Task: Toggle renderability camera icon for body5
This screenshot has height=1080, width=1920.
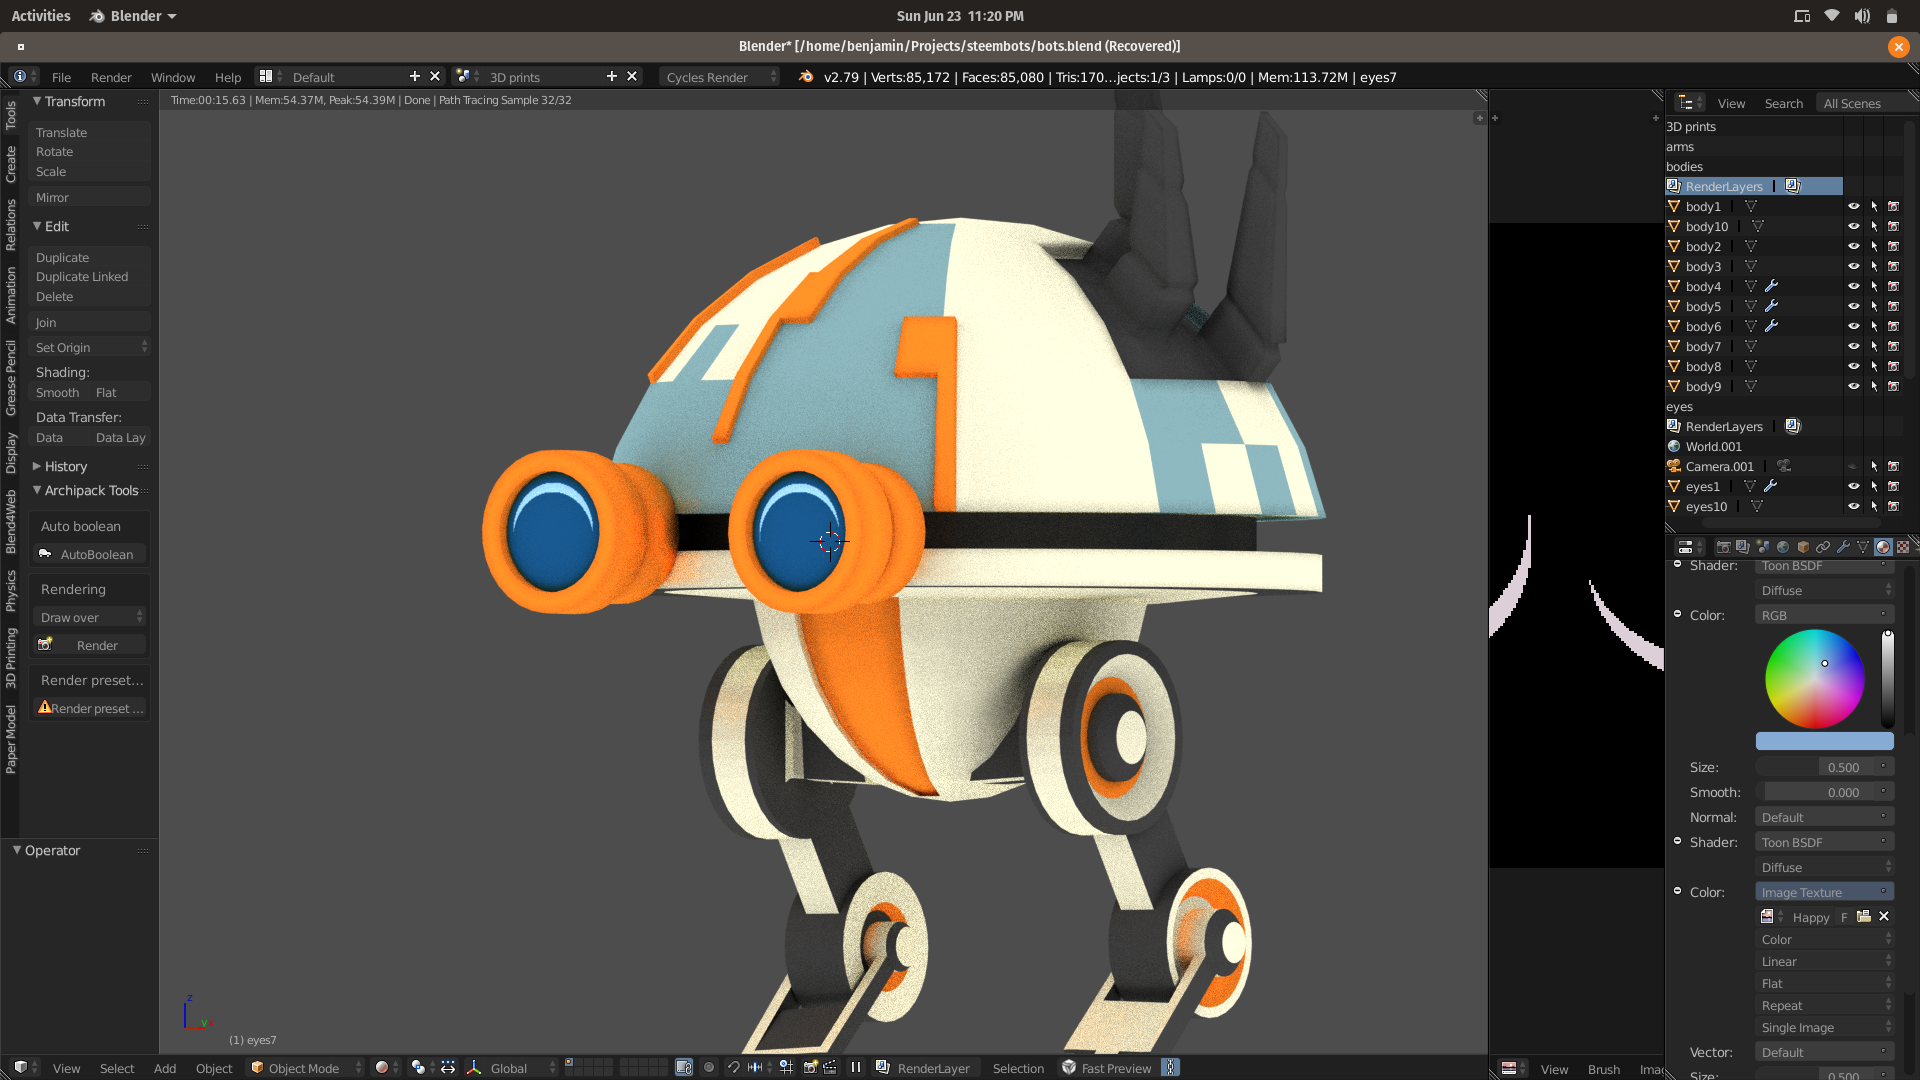Action: pos(1893,306)
